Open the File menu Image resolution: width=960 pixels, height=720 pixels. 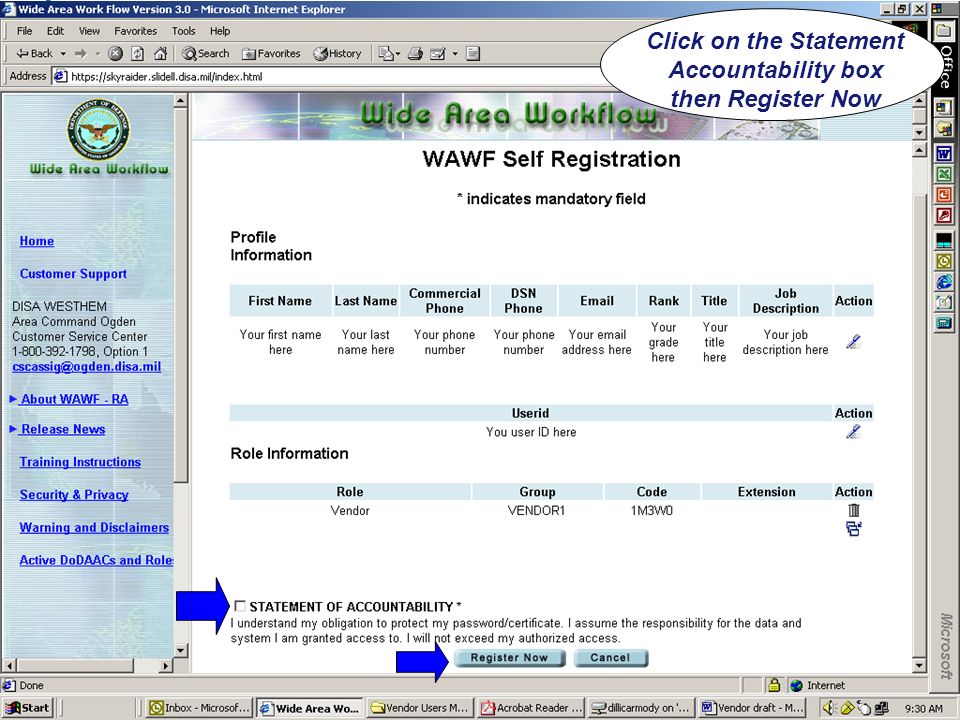(24, 31)
